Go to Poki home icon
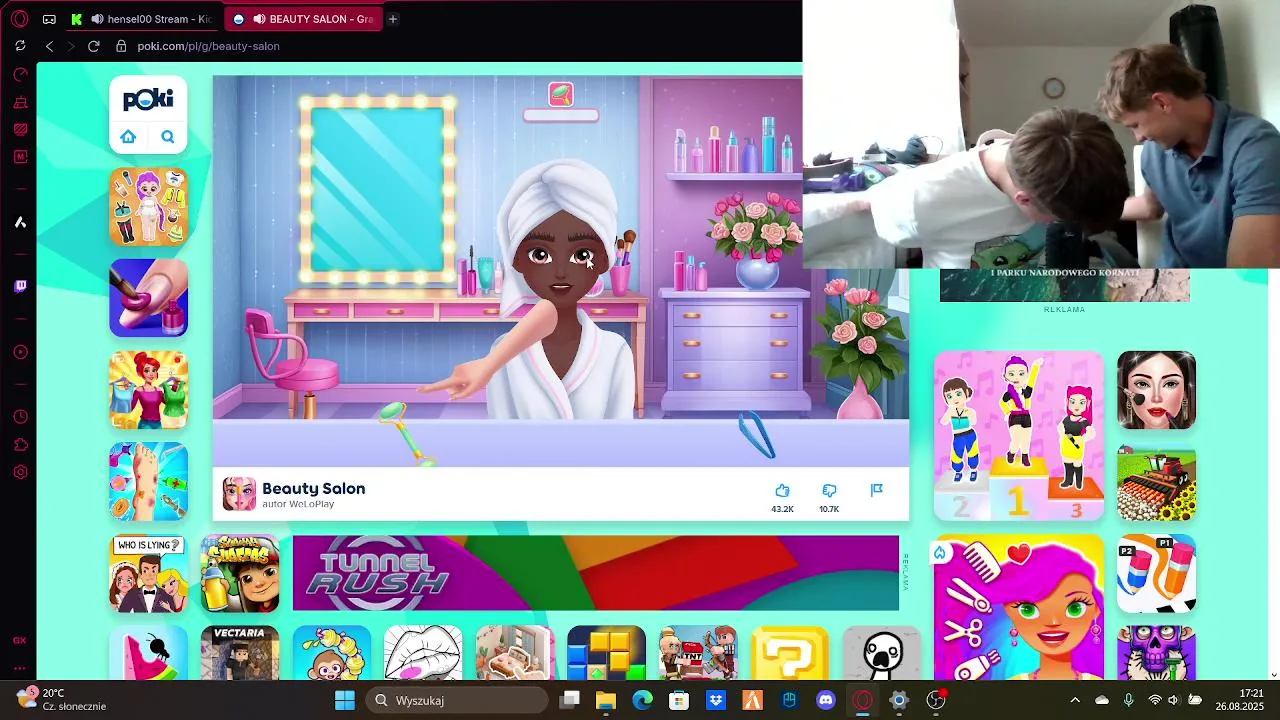This screenshot has width=1280, height=720. tap(128, 137)
